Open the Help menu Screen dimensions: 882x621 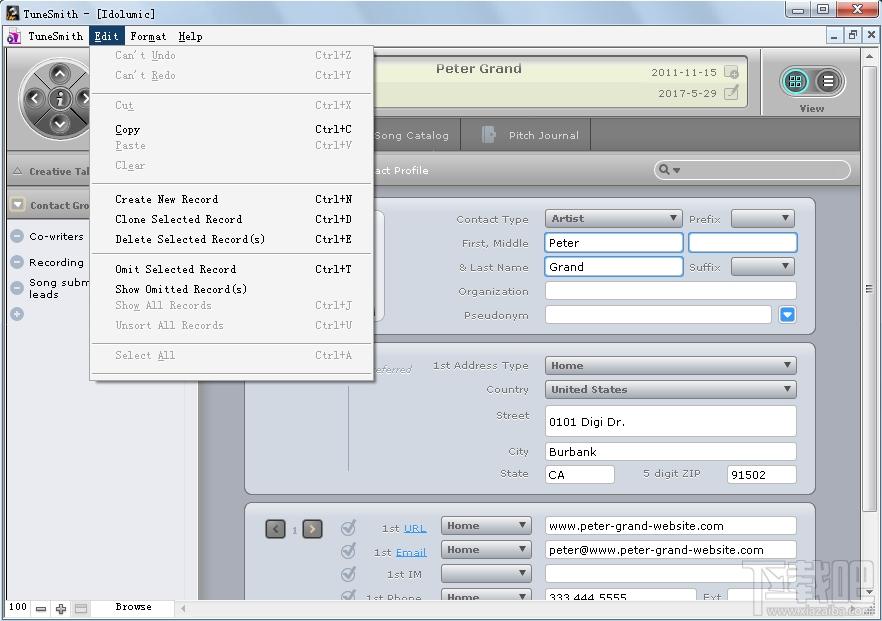190,37
